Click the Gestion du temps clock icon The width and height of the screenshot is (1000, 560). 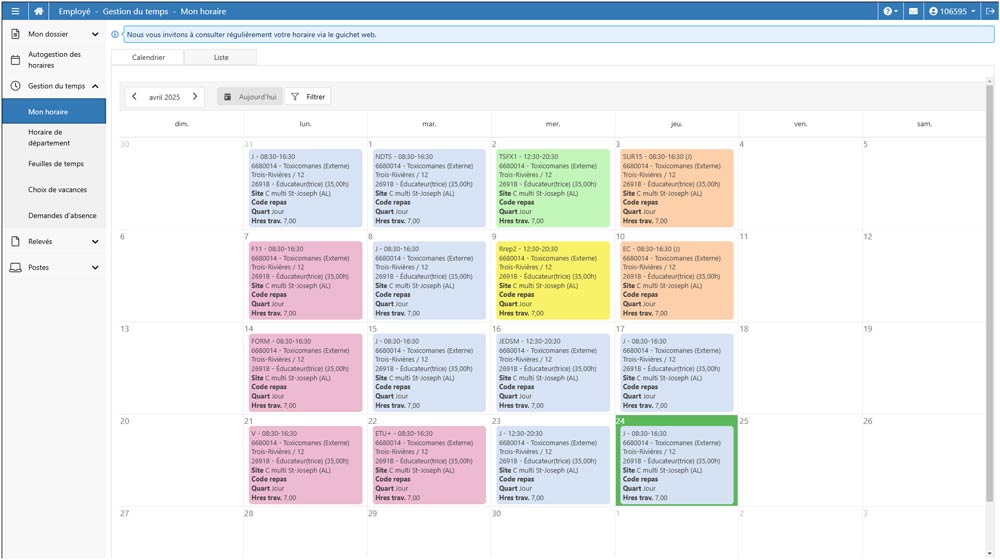coord(15,85)
